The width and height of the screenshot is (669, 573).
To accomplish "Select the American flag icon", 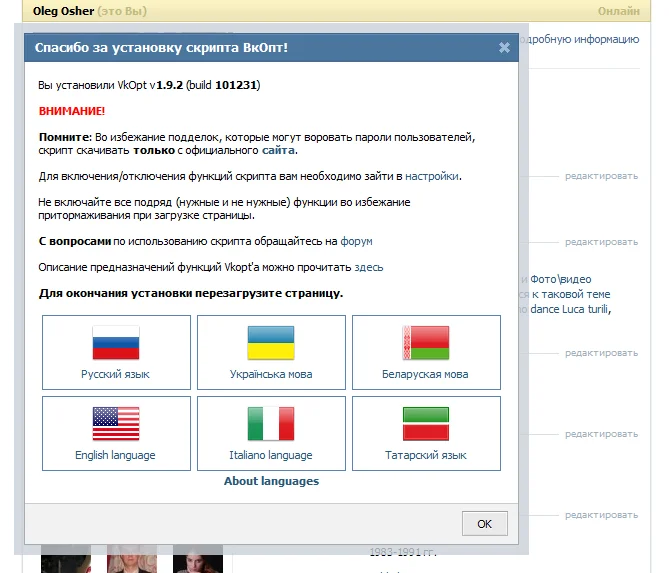I will click(116, 424).
